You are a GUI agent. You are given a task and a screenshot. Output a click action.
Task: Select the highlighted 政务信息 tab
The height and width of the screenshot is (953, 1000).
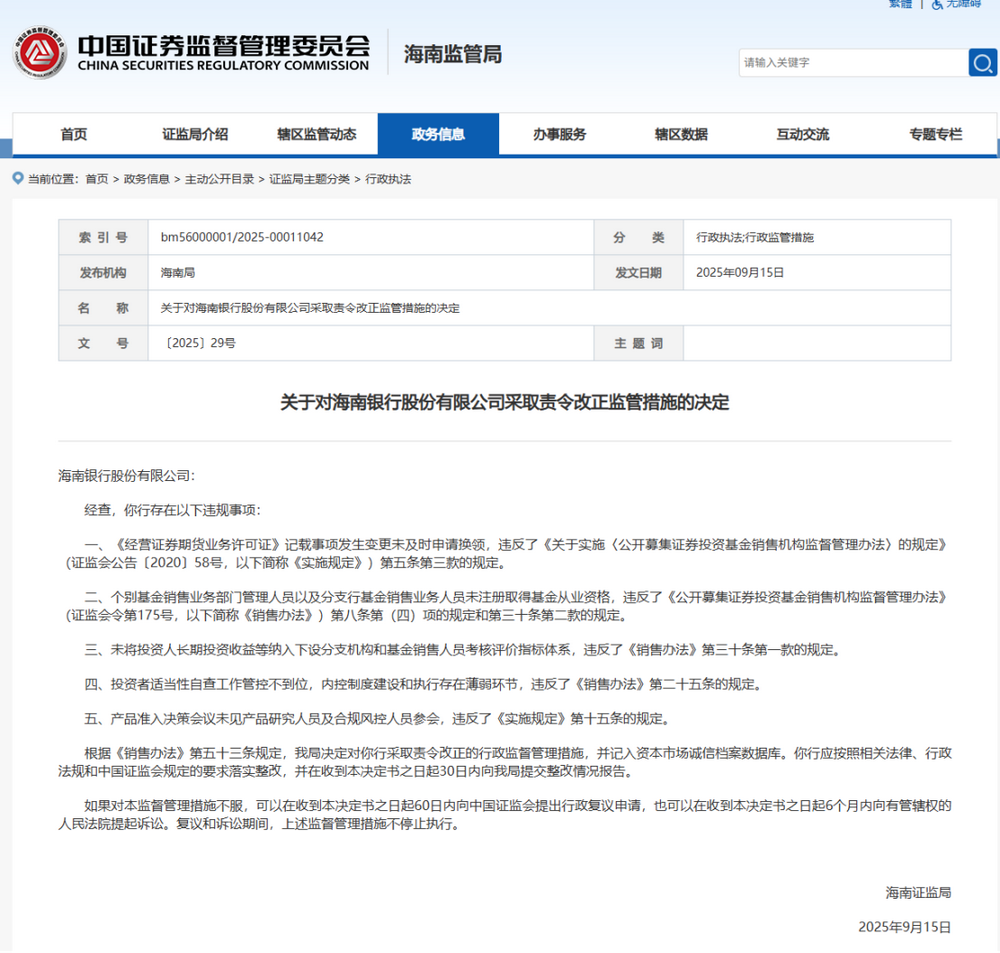point(438,134)
